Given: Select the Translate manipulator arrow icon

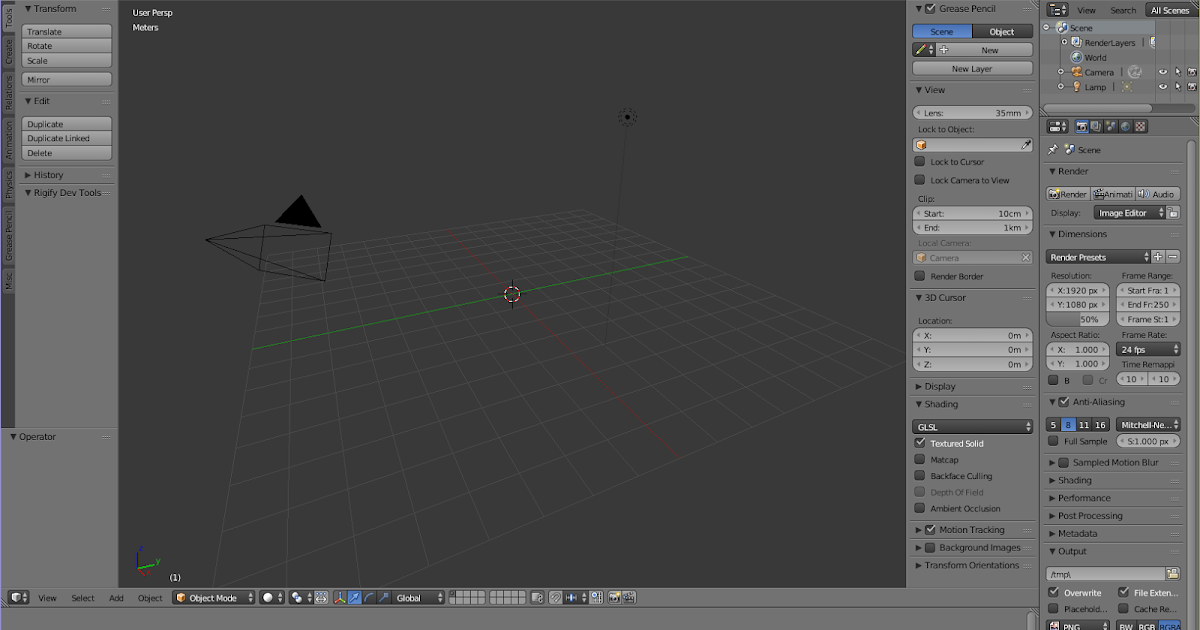Looking at the screenshot, I should point(353,597).
